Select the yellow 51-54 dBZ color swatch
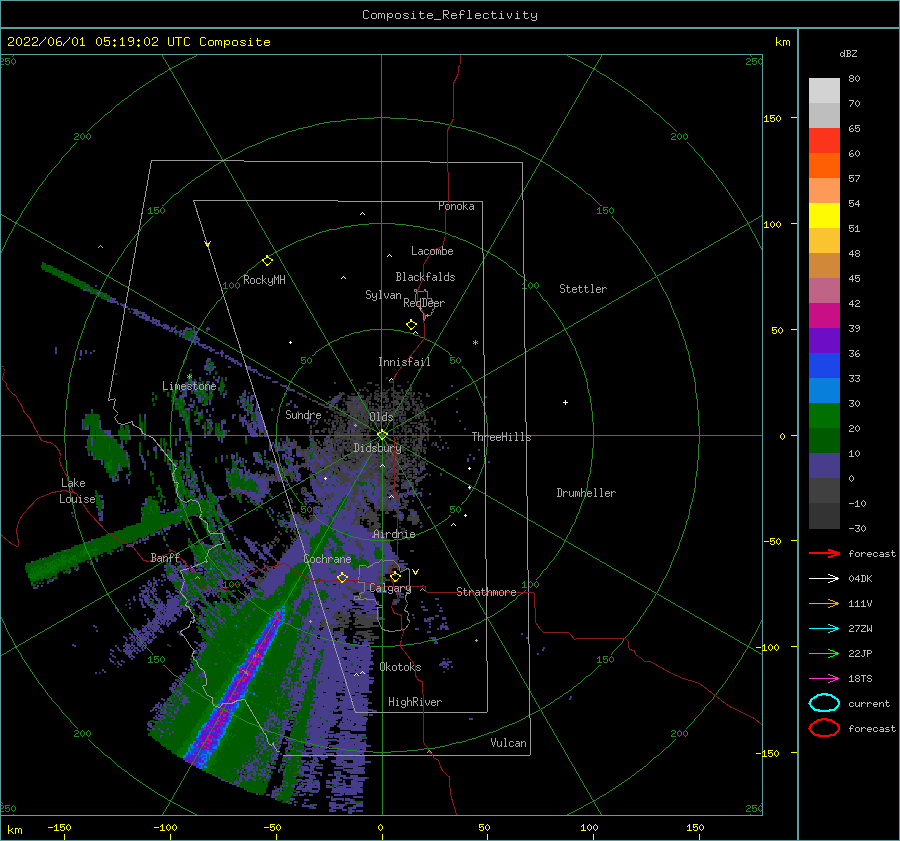 point(824,216)
